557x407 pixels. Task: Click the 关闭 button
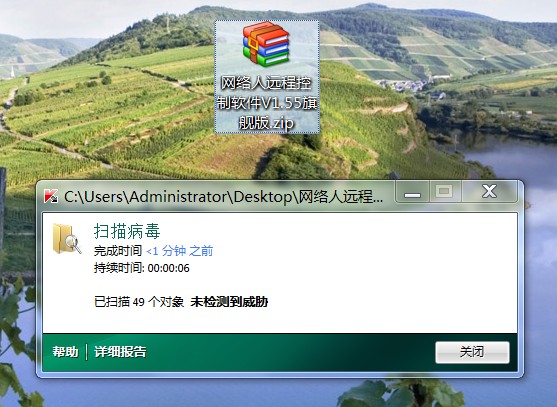pos(472,352)
